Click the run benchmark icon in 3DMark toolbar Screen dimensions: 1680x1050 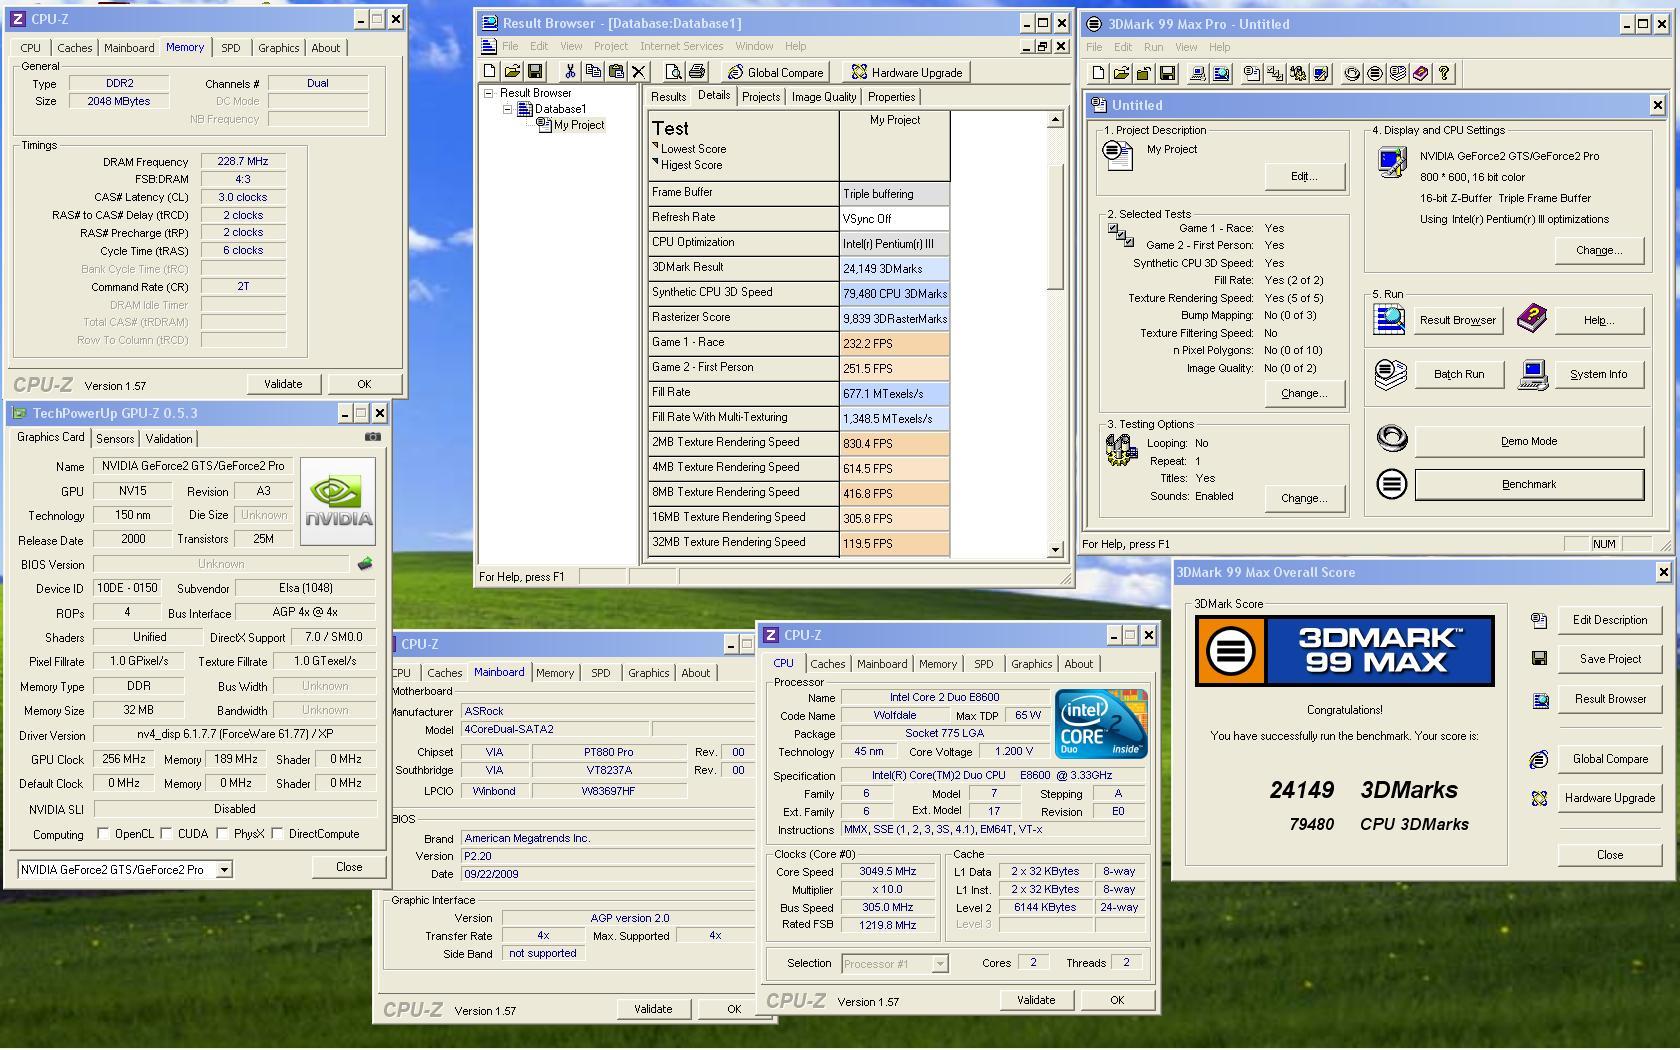point(1375,73)
